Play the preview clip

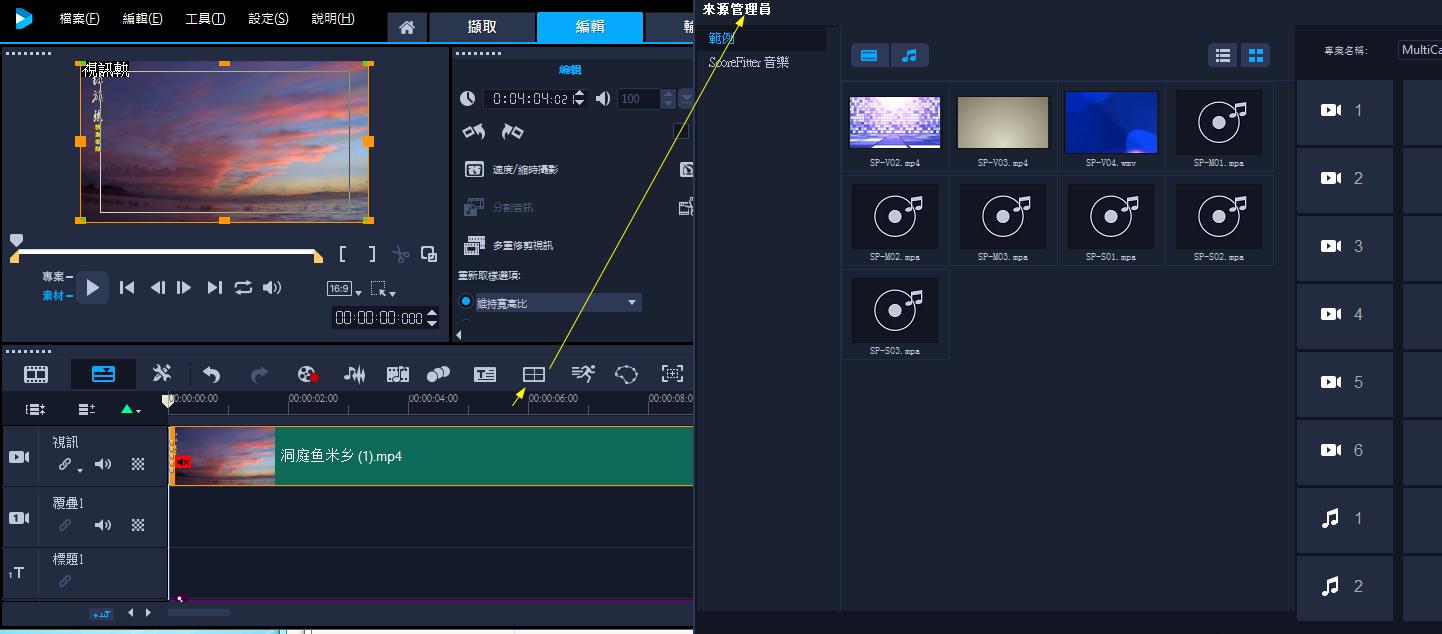pyautogui.click(x=92, y=288)
